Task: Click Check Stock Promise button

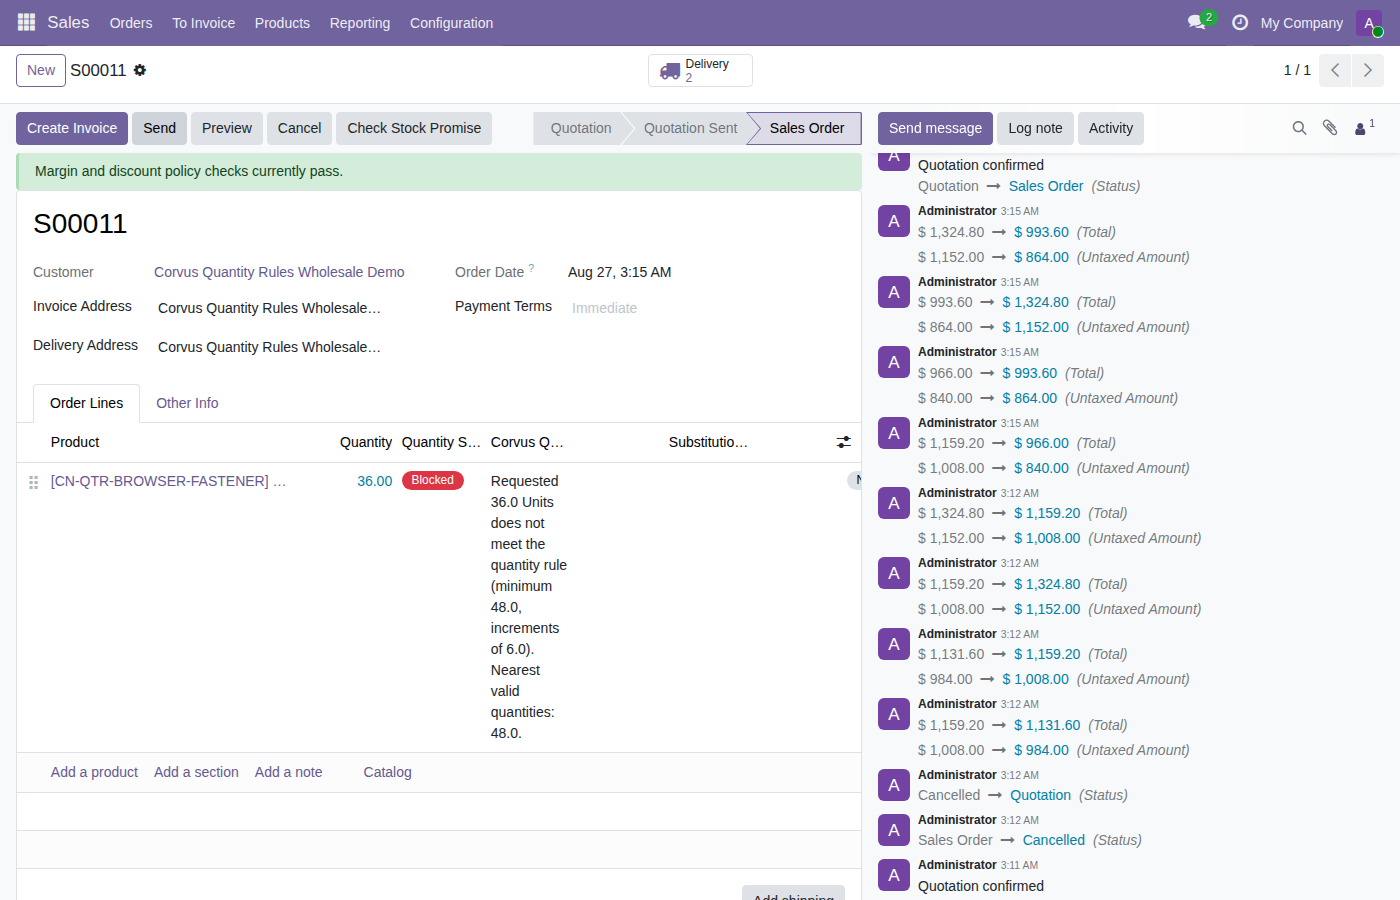Action: (x=414, y=128)
